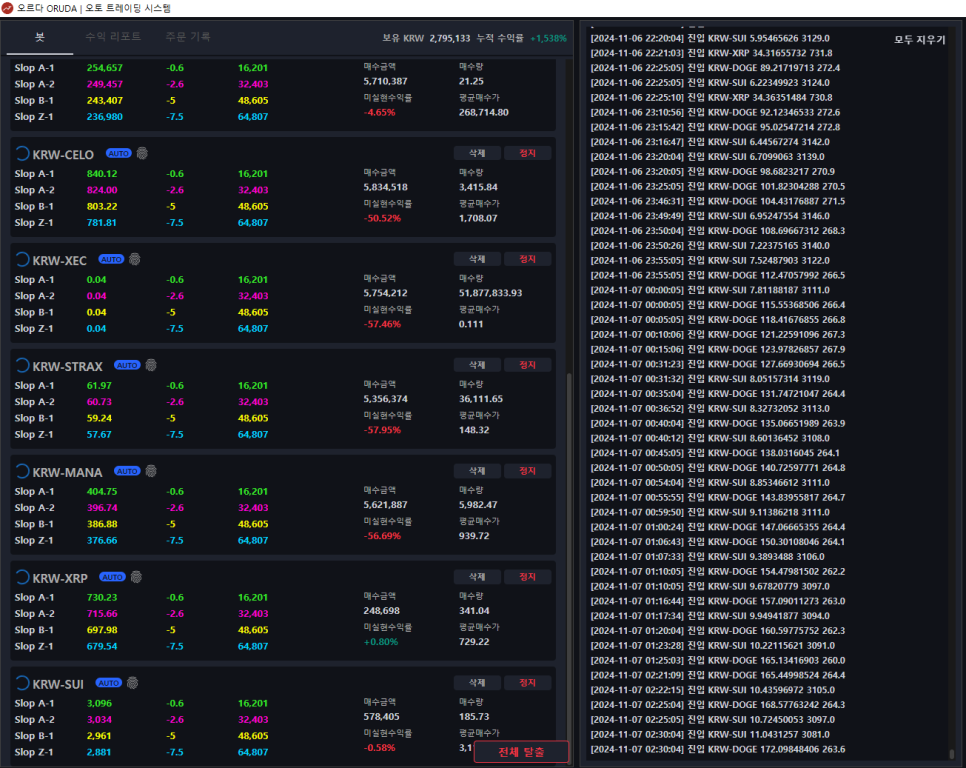
Task: Click KRW-XEC buy quantity 51,877,833.93
Action: [490, 293]
